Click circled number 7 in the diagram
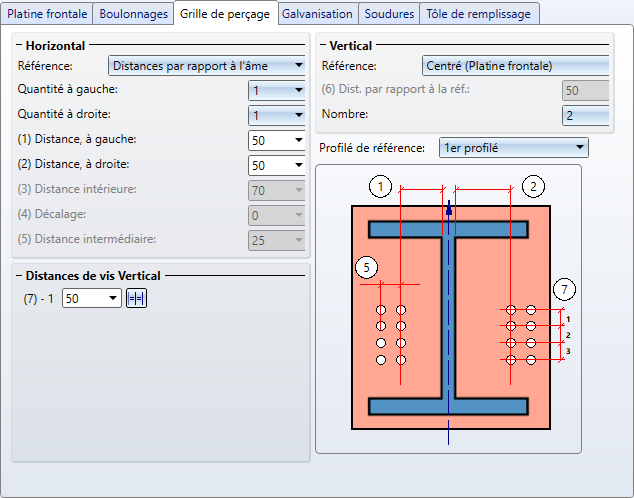Viewport: 634px width, 498px height. pos(565,290)
